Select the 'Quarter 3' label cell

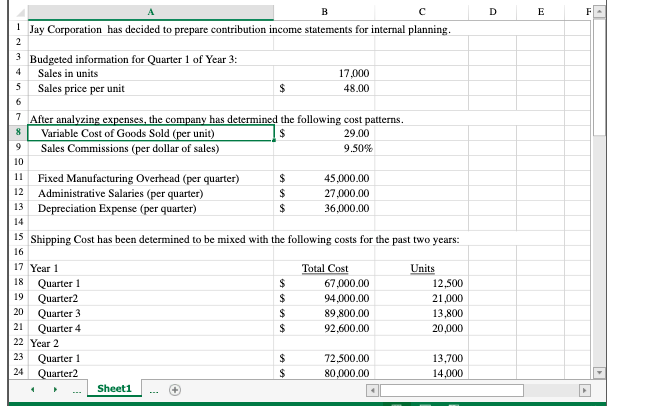coord(150,313)
